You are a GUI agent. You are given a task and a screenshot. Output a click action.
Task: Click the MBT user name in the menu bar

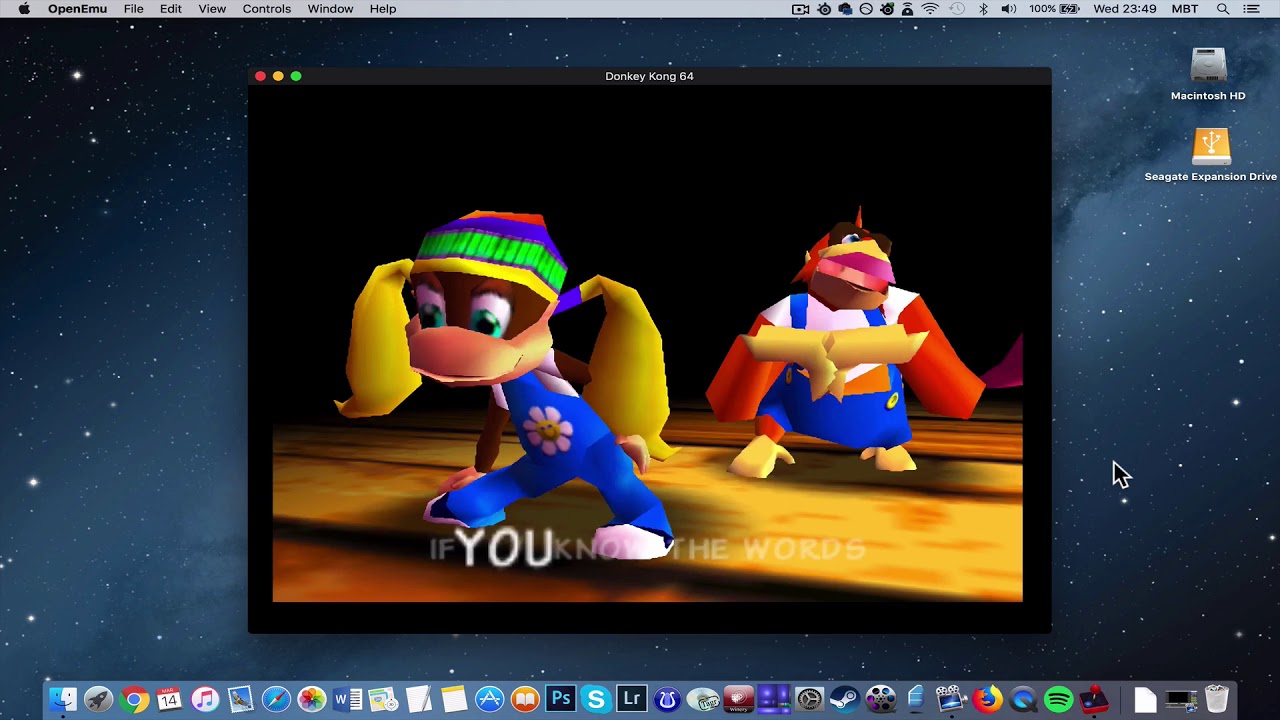pos(1185,9)
